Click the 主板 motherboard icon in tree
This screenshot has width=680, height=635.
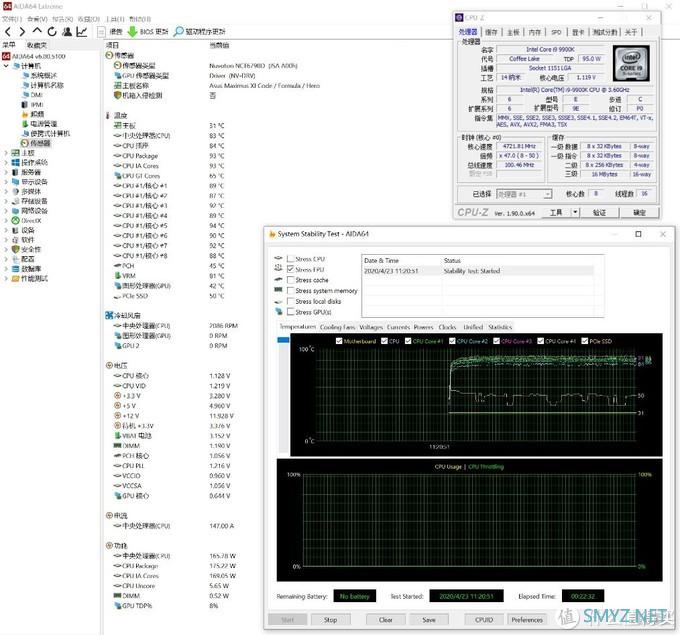[x=16, y=153]
